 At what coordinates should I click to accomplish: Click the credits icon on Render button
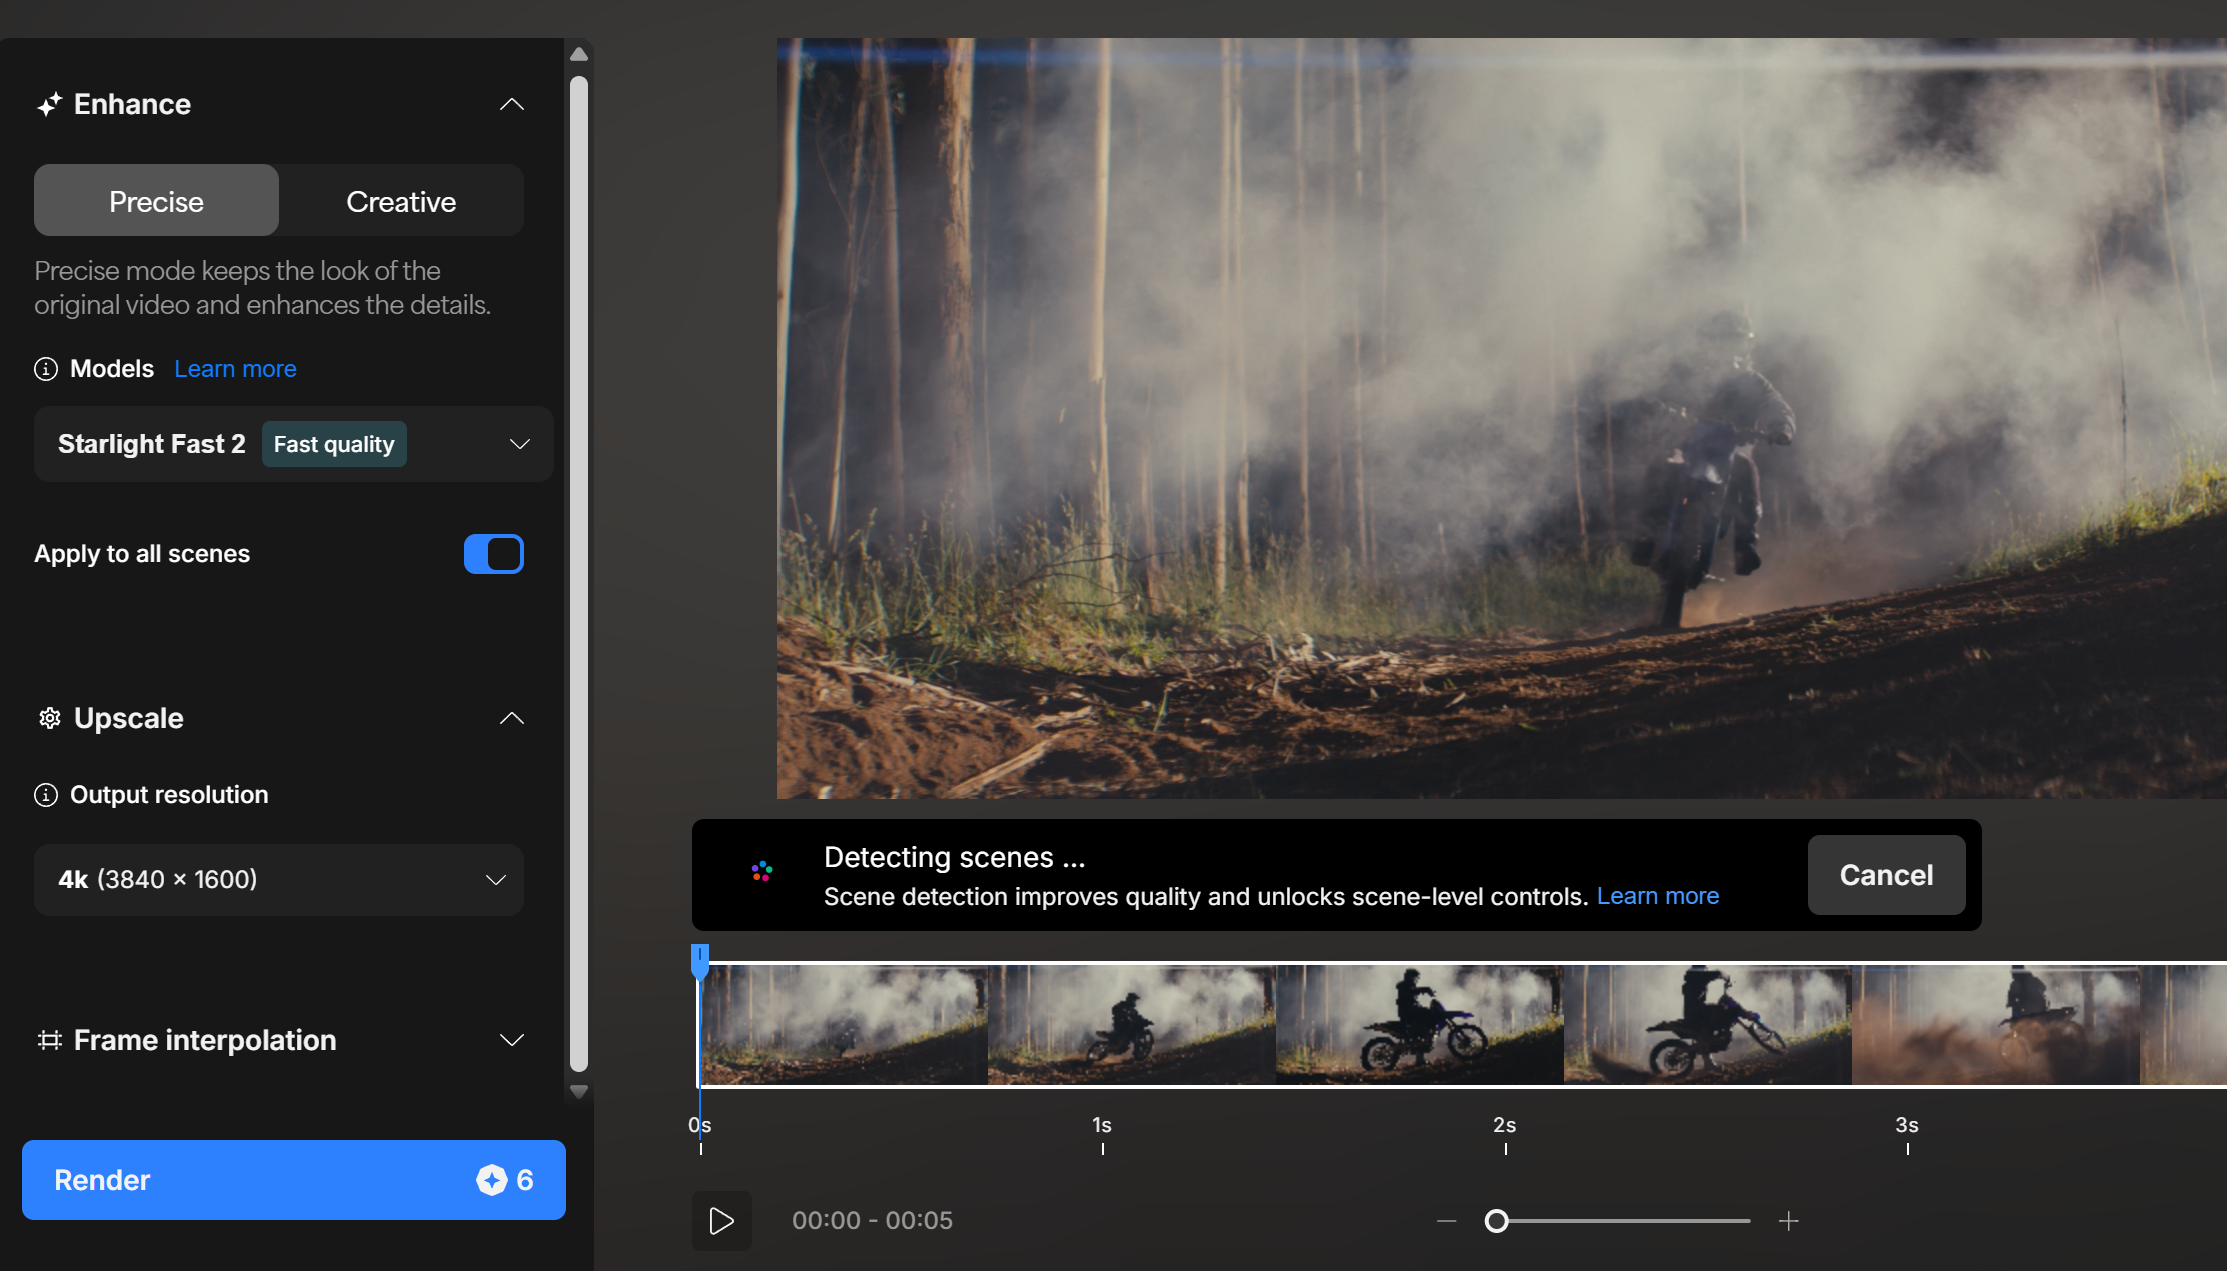(491, 1180)
